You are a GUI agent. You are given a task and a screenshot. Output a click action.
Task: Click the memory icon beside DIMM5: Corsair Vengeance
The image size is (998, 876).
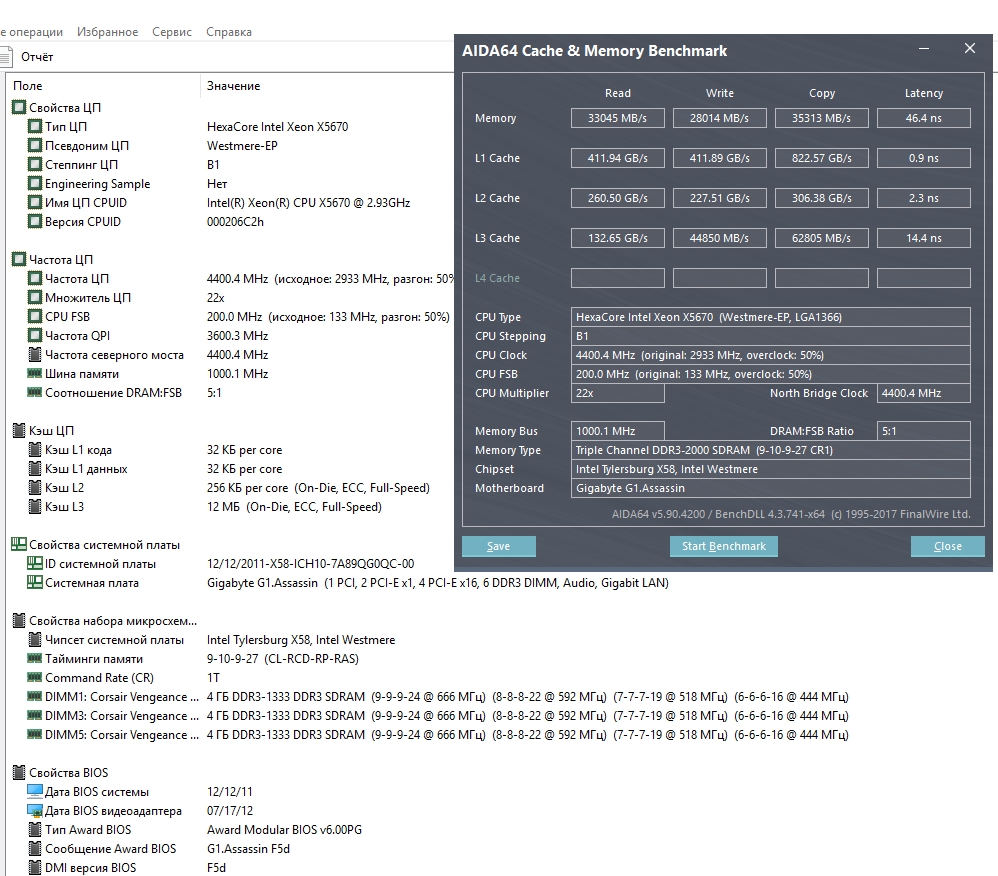tap(34, 734)
